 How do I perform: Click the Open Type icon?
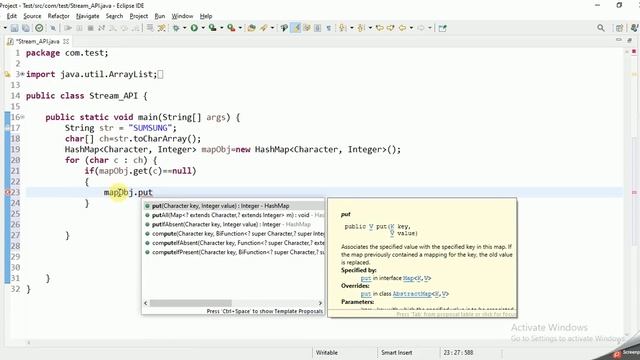point(251,28)
